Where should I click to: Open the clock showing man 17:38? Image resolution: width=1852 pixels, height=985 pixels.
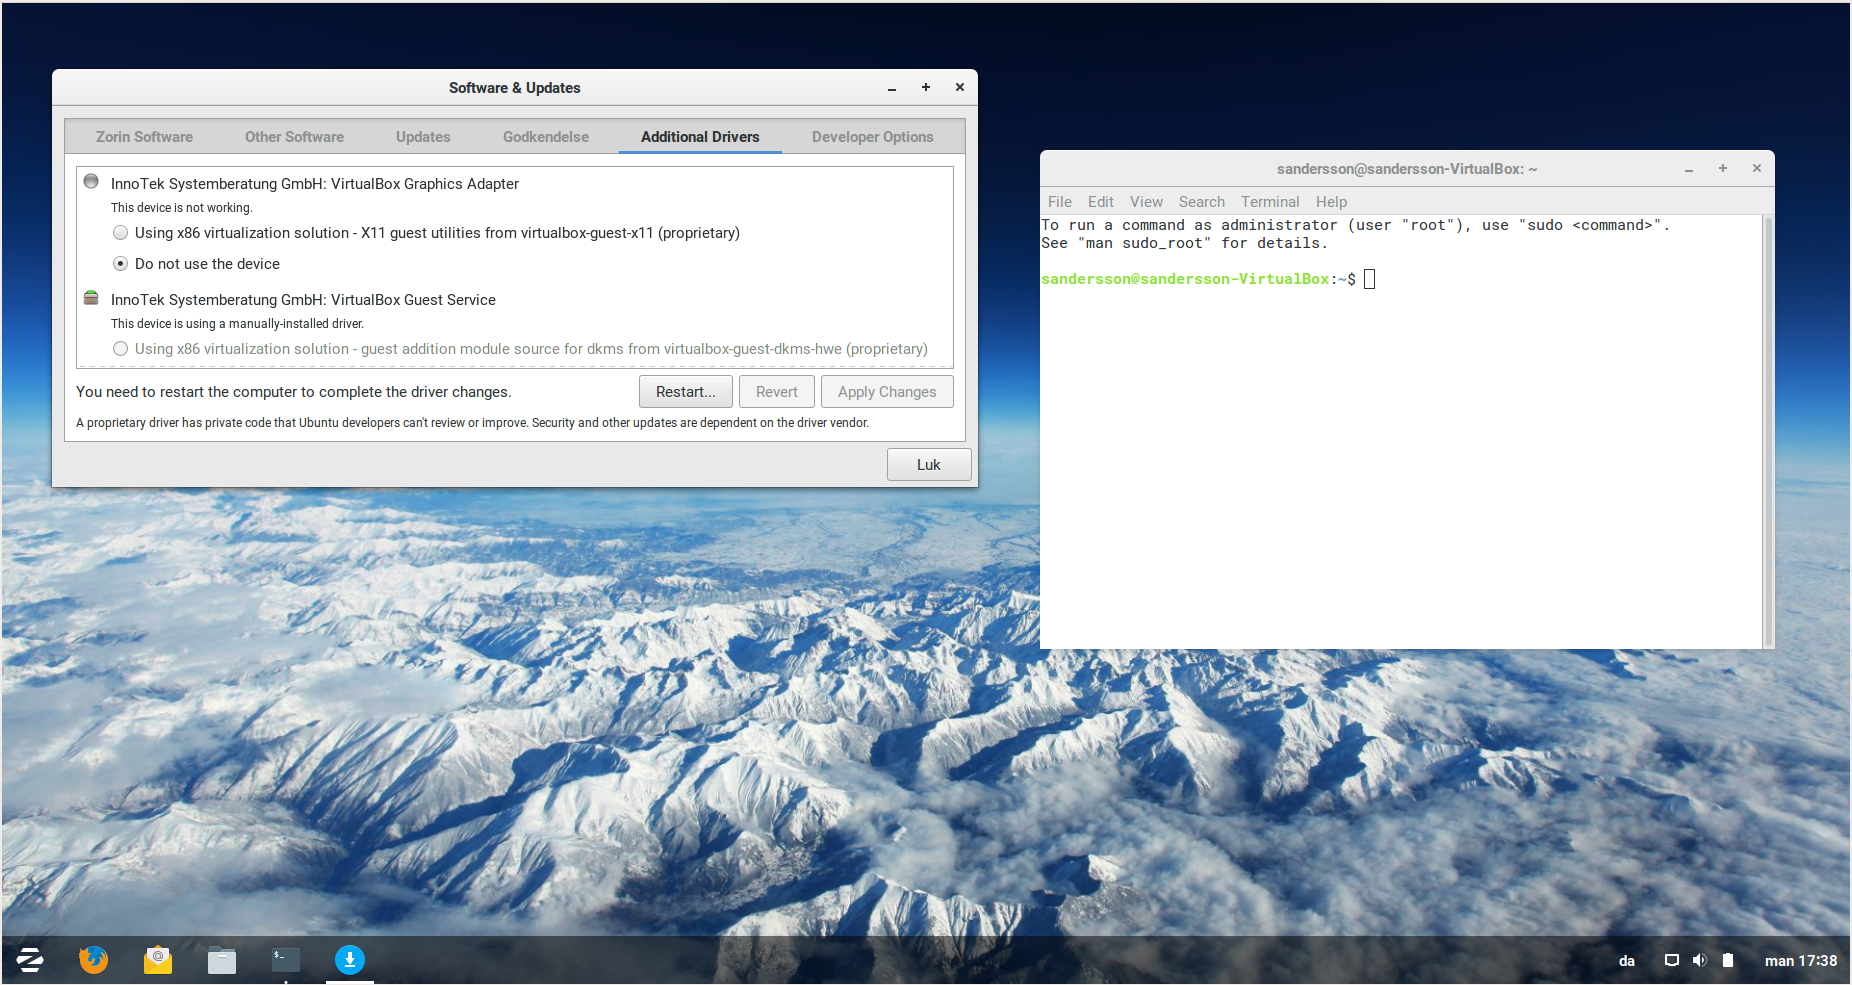click(1801, 961)
